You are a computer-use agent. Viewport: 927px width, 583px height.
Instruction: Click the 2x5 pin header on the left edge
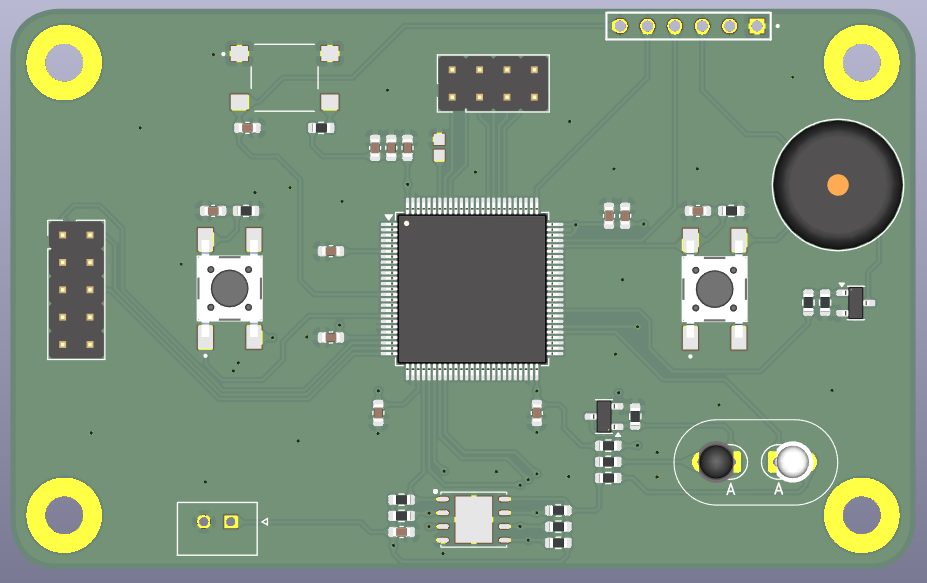tap(76, 290)
